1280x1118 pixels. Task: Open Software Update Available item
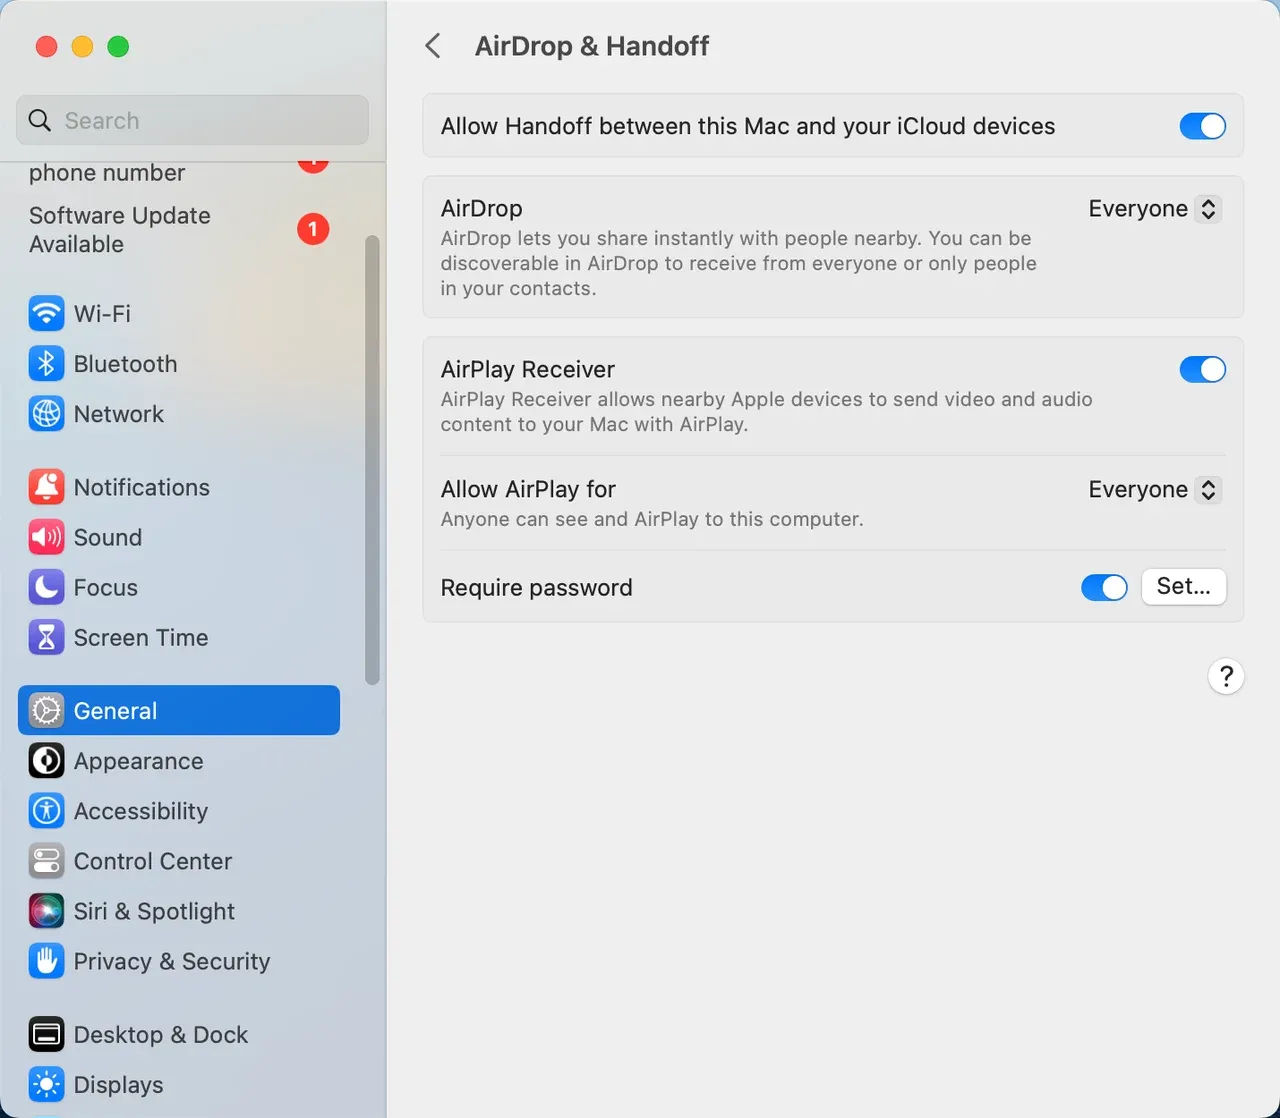pos(179,230)
